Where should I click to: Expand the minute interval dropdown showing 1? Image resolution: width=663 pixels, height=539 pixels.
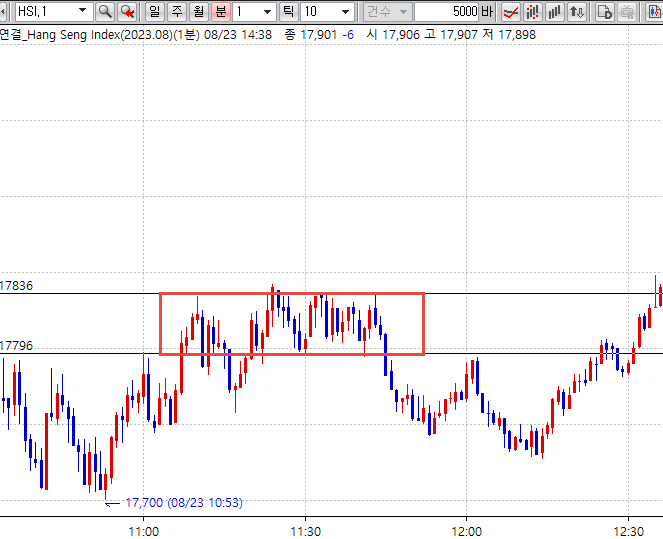266,12
